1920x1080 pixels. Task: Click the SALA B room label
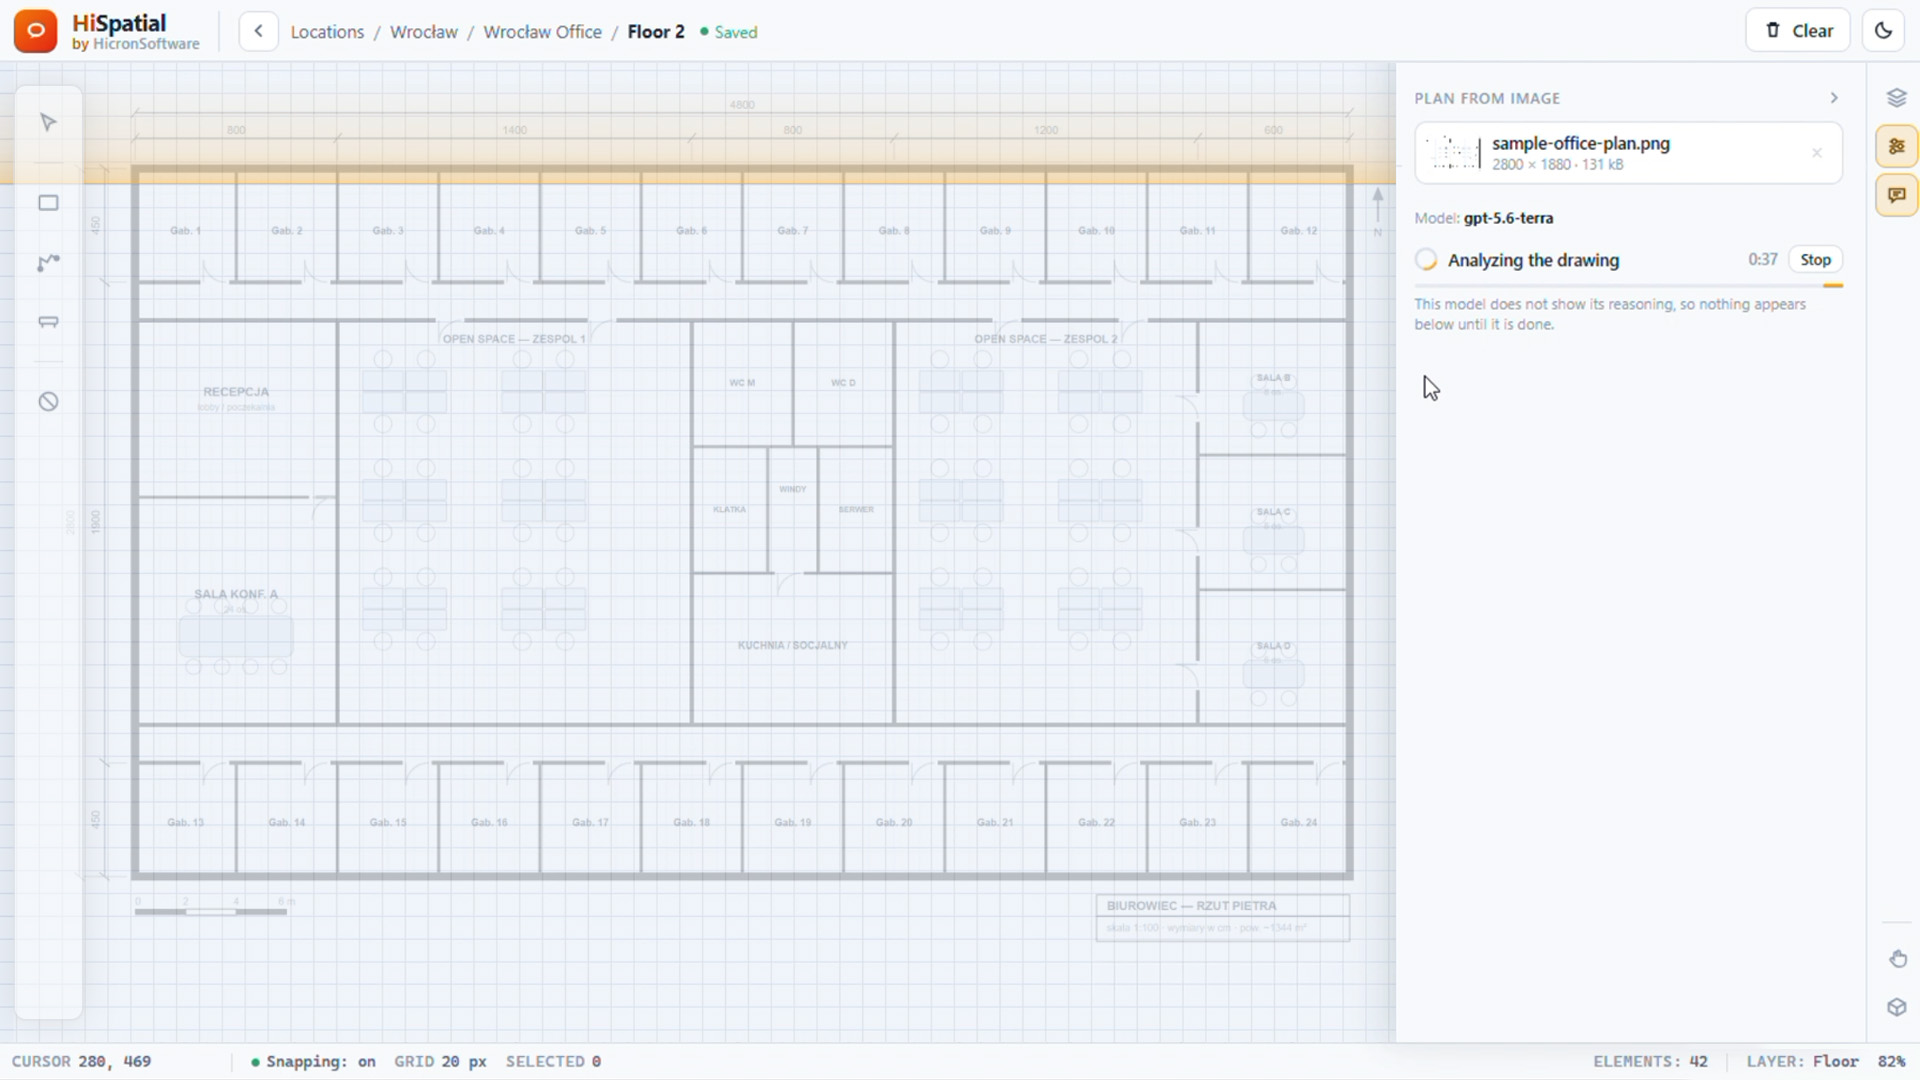point(1273,378)
